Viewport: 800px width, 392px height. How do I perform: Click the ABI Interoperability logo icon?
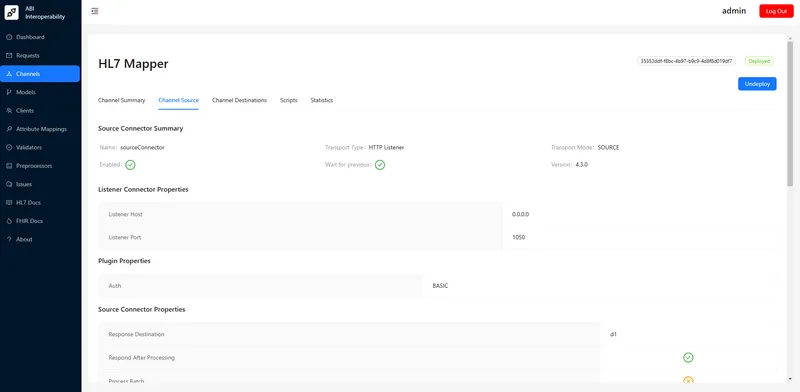(x=12, y=13)
